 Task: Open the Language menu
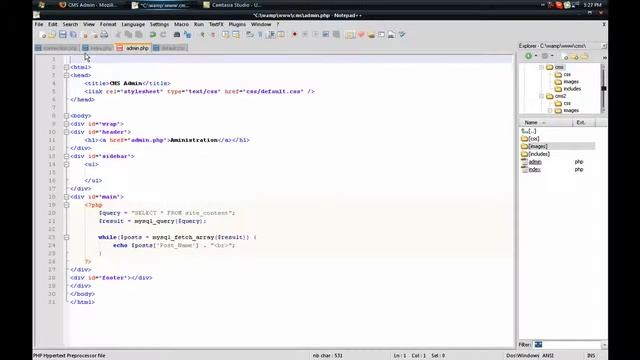[133, 24]
